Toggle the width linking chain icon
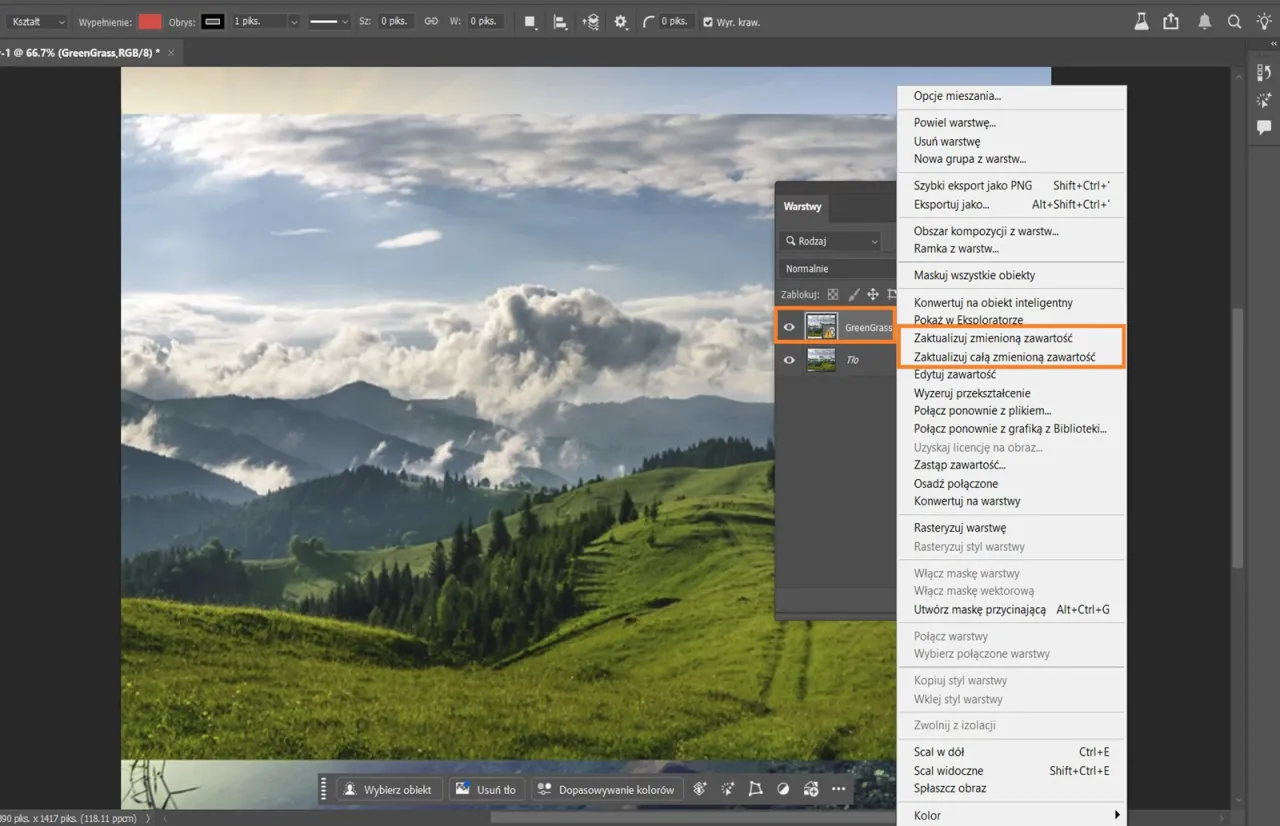This screenshot has width=1280, height=826. (x=432, y=20)
